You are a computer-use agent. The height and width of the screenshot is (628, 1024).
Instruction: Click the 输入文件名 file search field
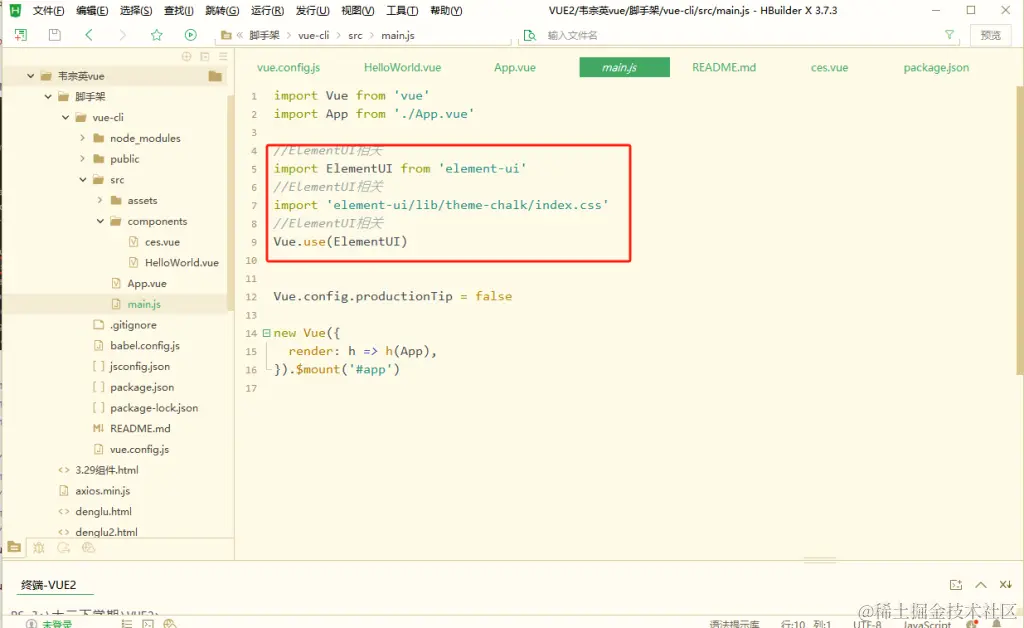(738, 35)
